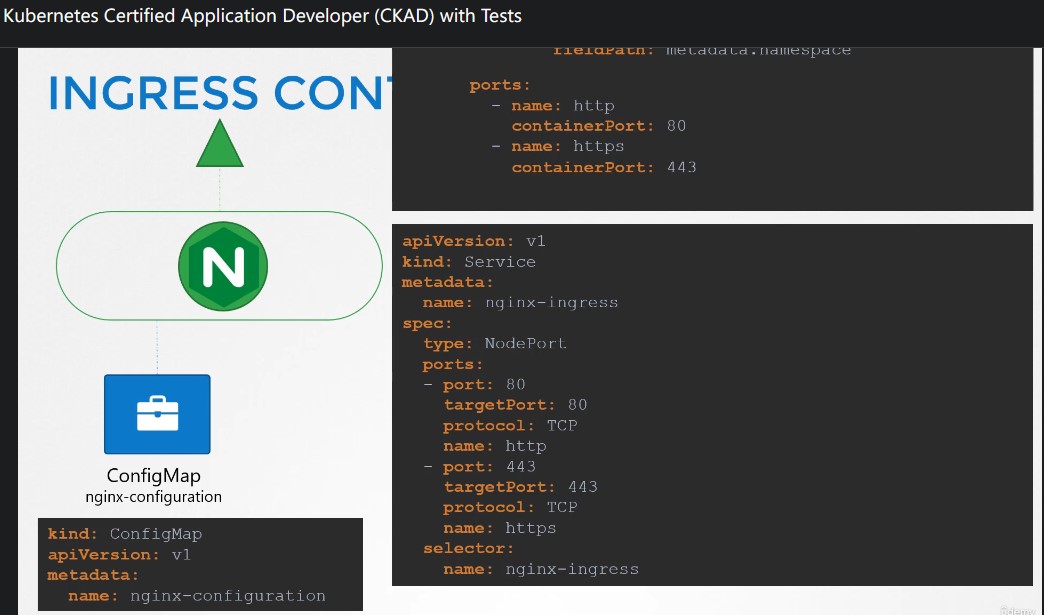Select the 'type: NodePort' line
1044x615 pixels.
tap(495, 343)
